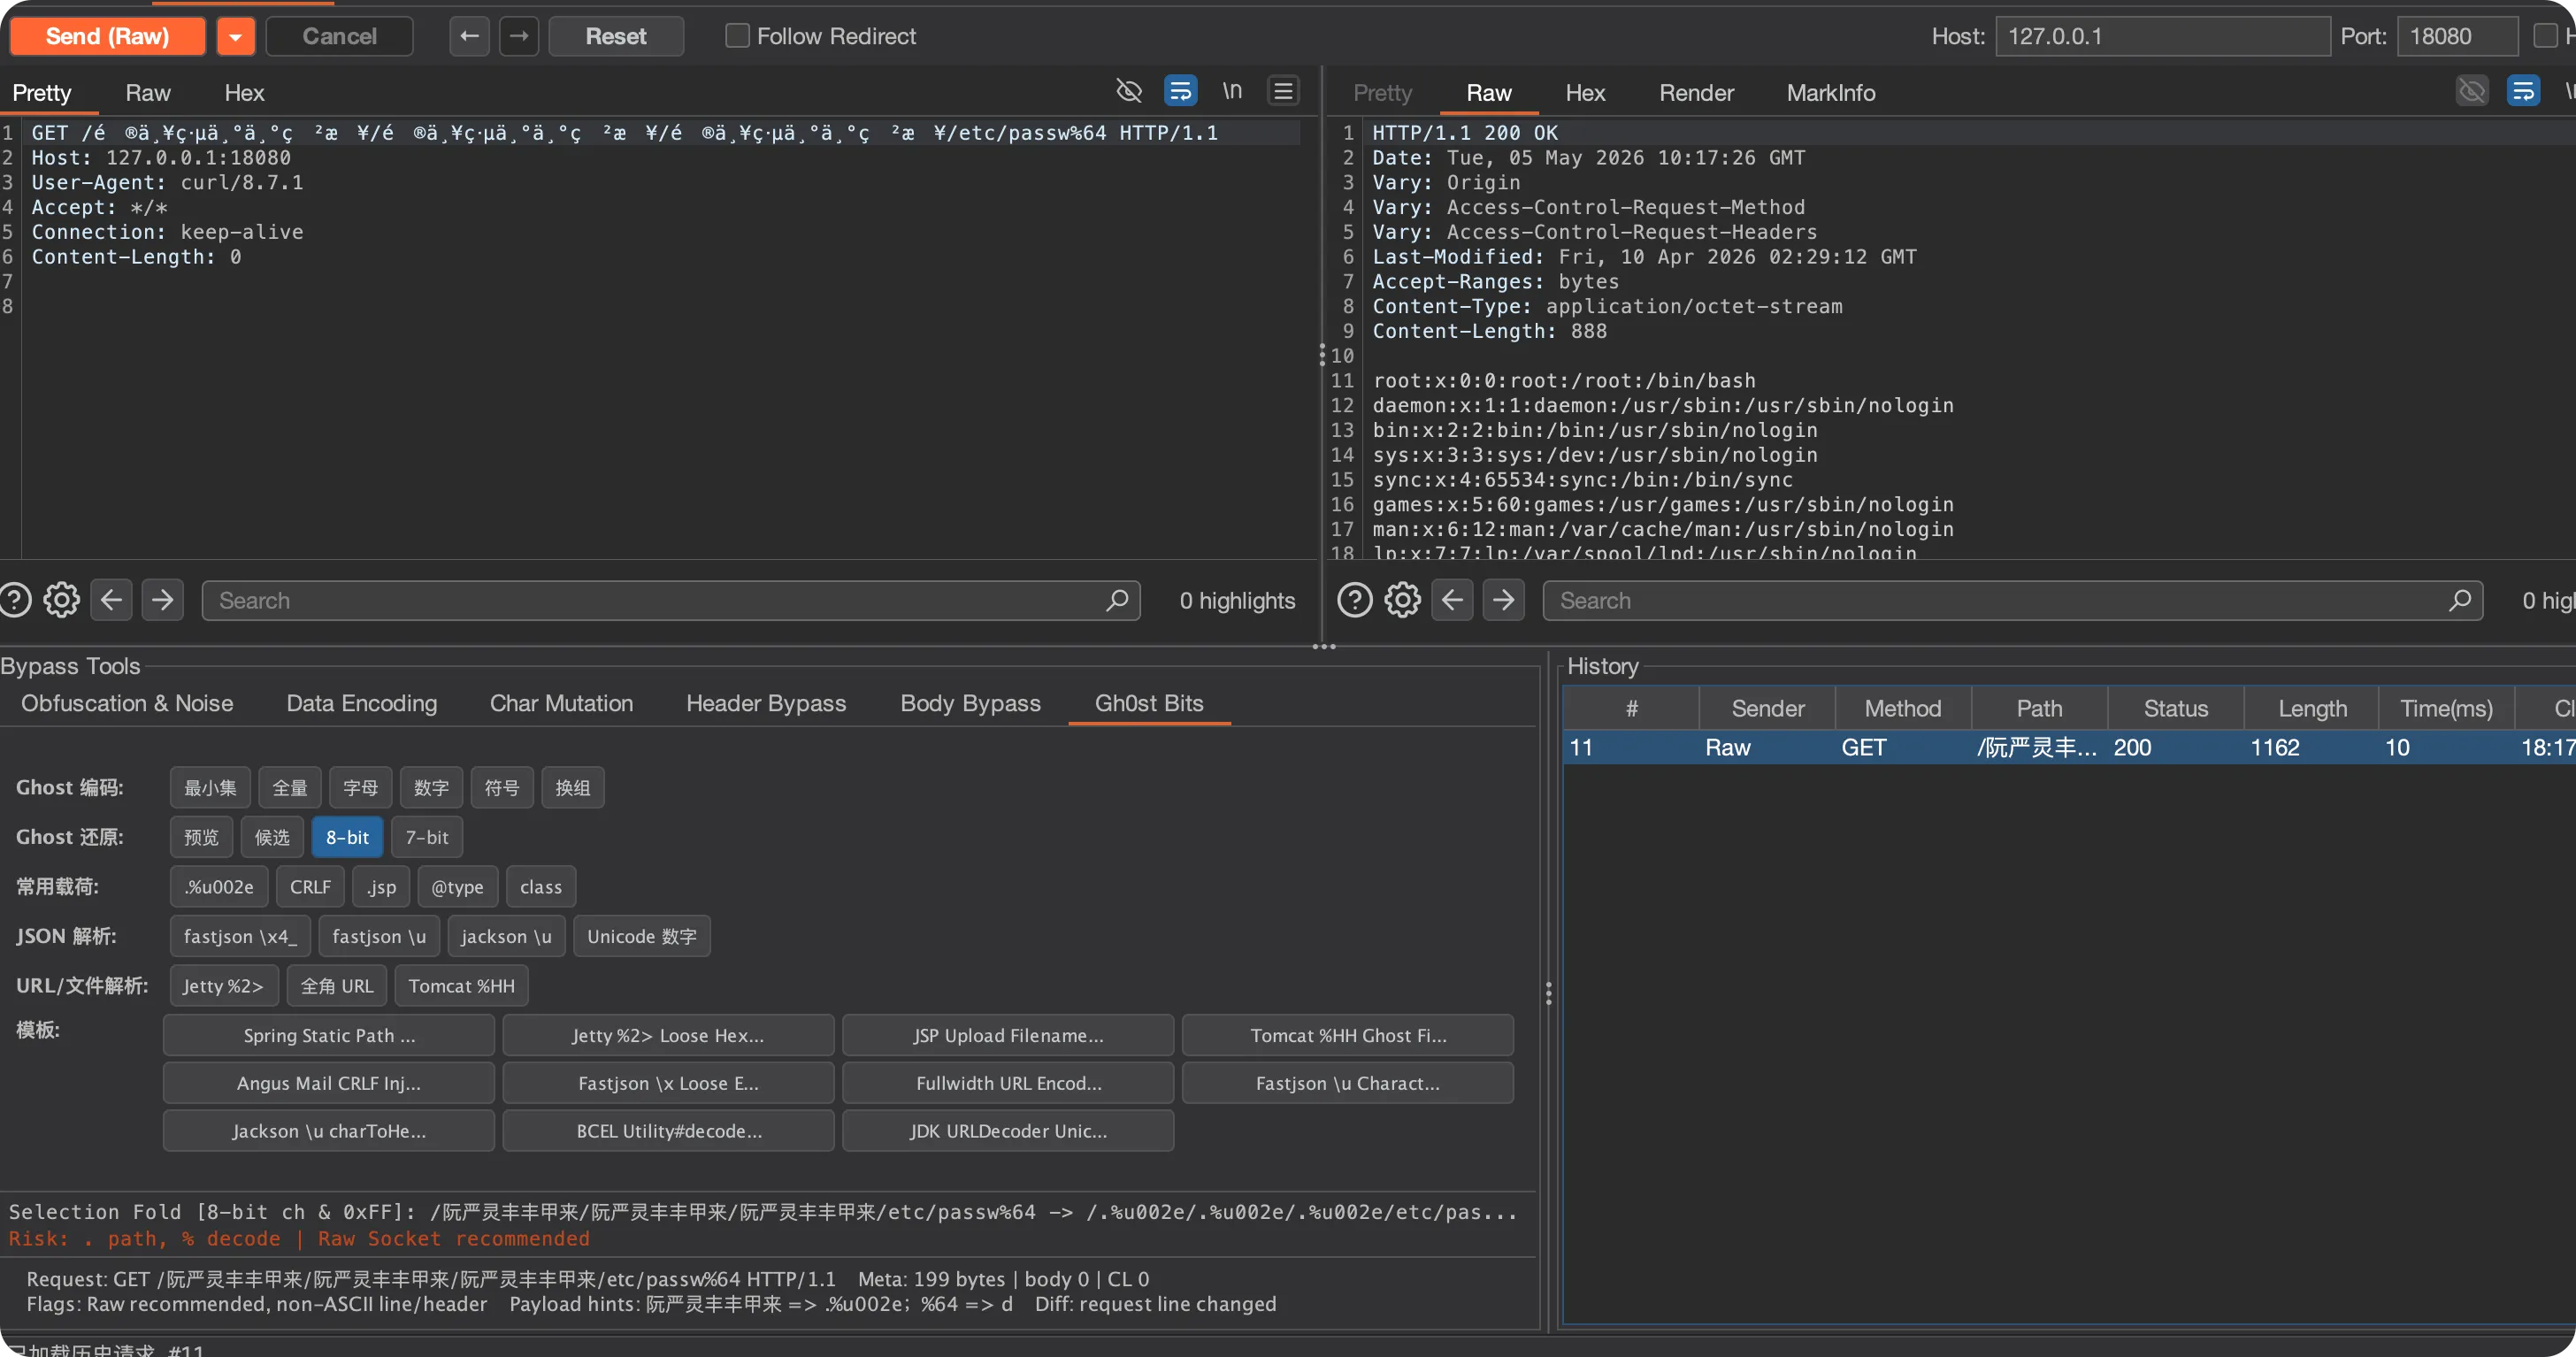Click vertical splitter handle beside History panel

(1548, 993)
